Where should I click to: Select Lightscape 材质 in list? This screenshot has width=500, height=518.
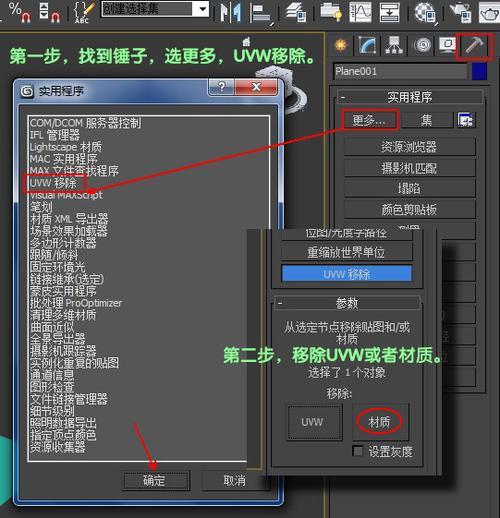66,147
